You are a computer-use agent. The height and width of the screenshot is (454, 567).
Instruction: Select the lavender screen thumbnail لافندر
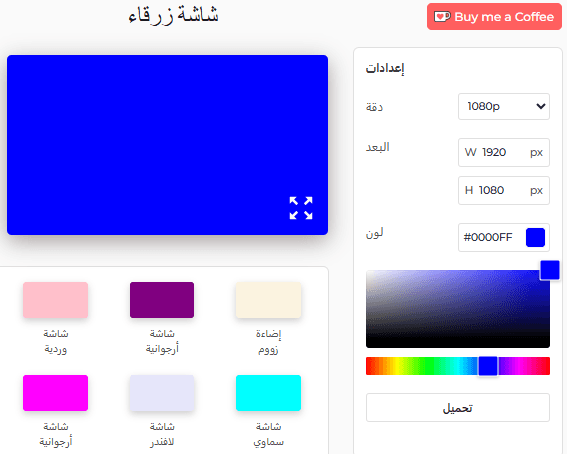pyautogui.click(x=162, y=393)
